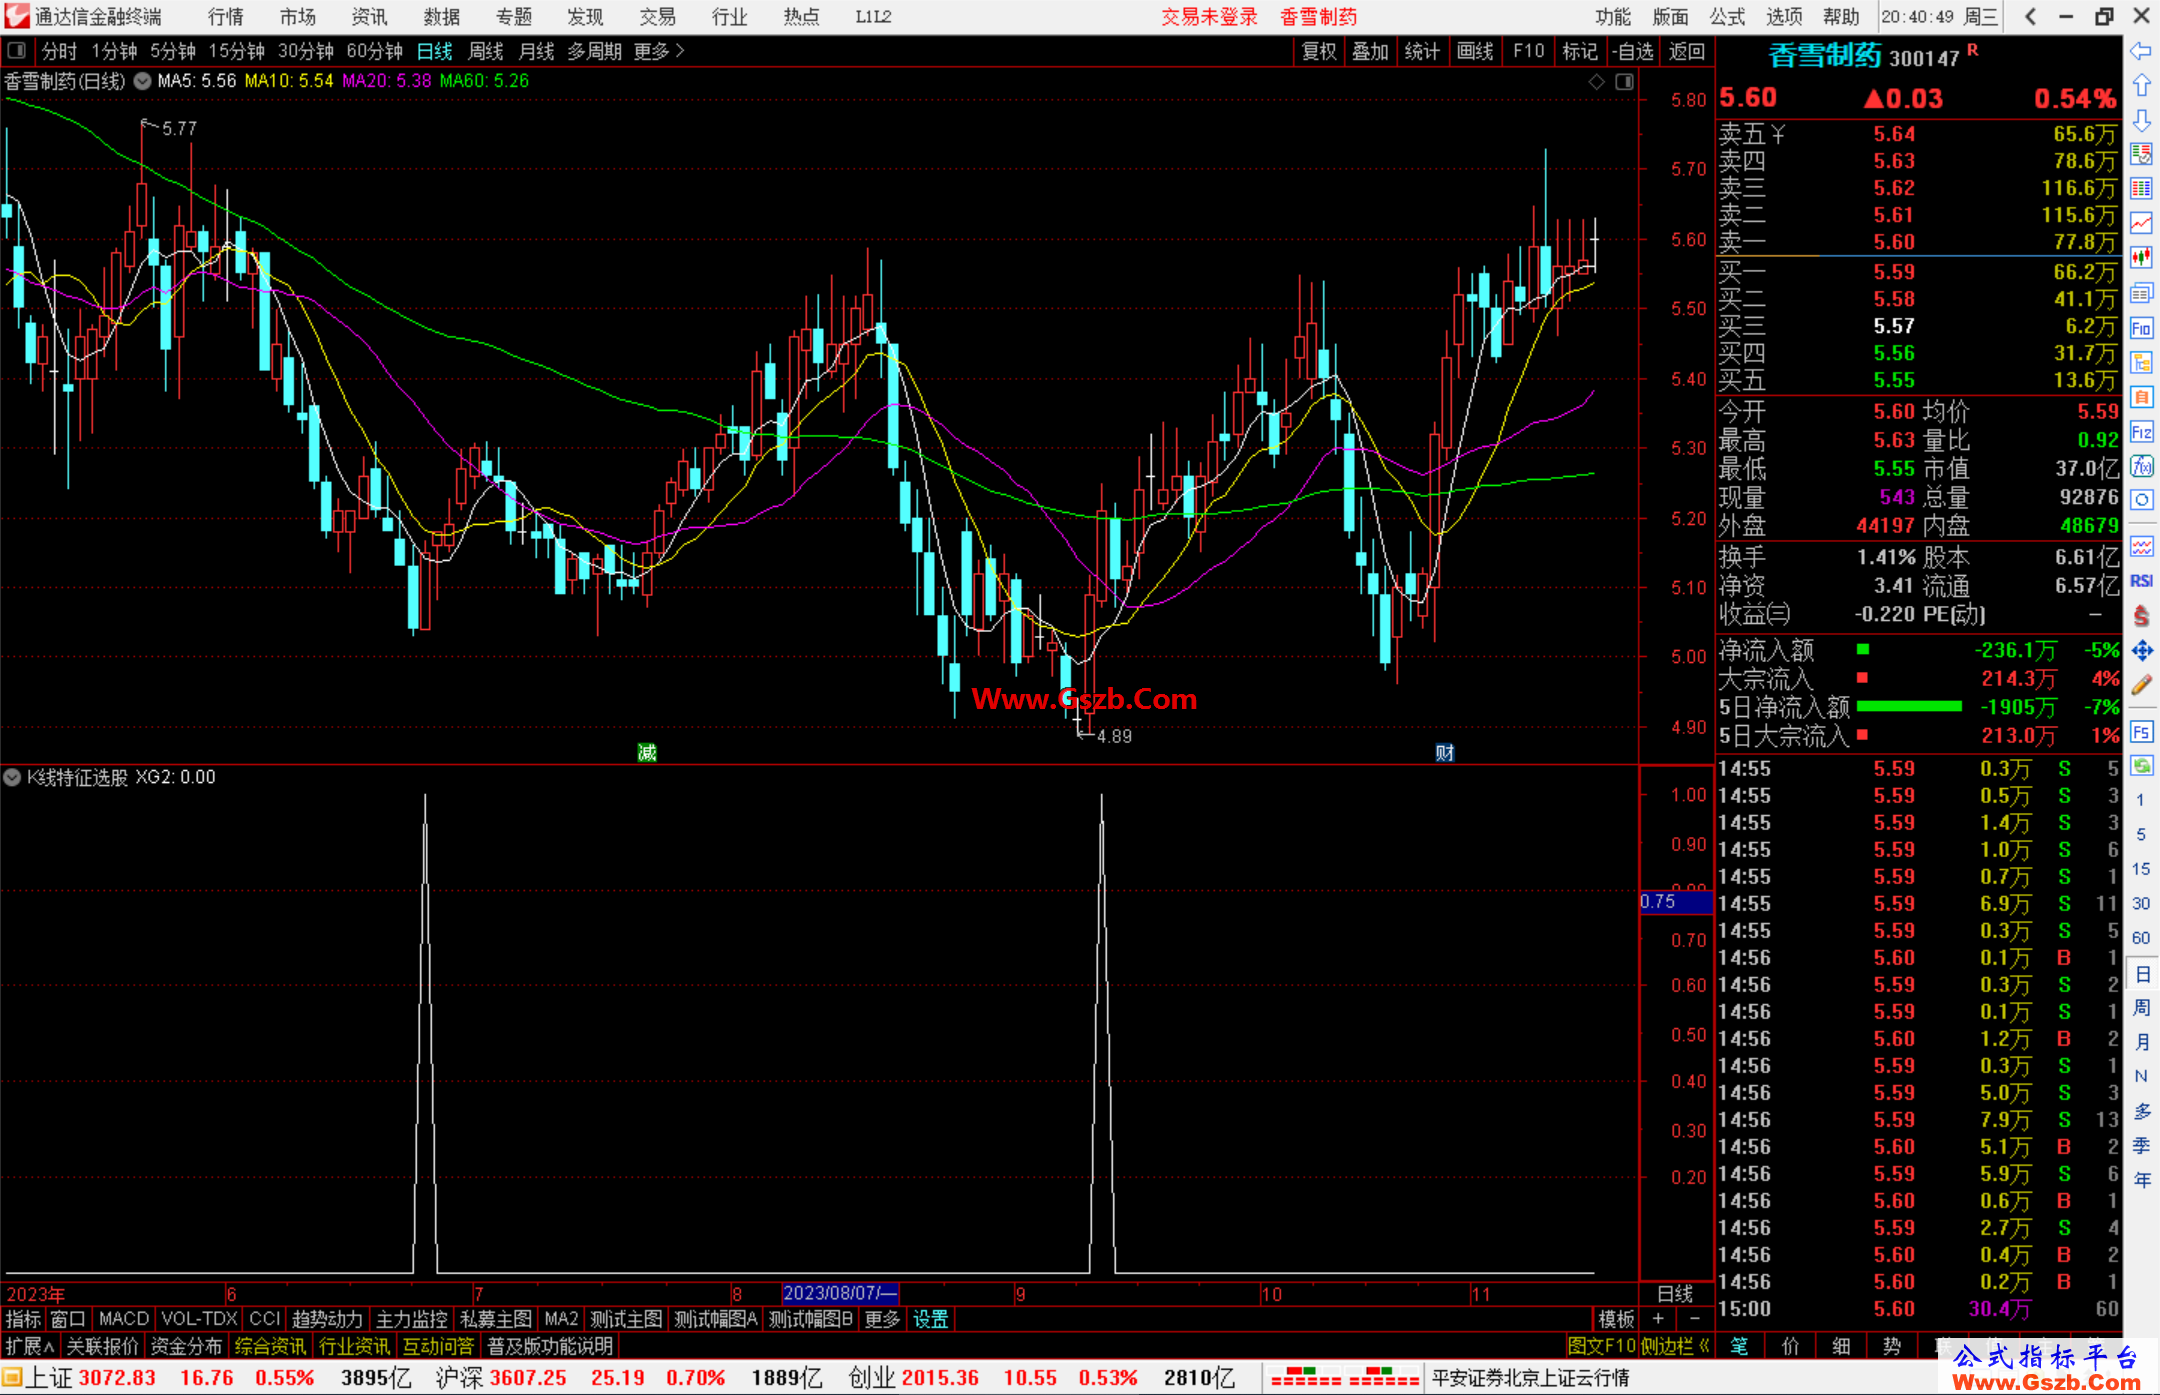
Task: Click the stacked windows sidebar icon
Action: pos(2141,293)
